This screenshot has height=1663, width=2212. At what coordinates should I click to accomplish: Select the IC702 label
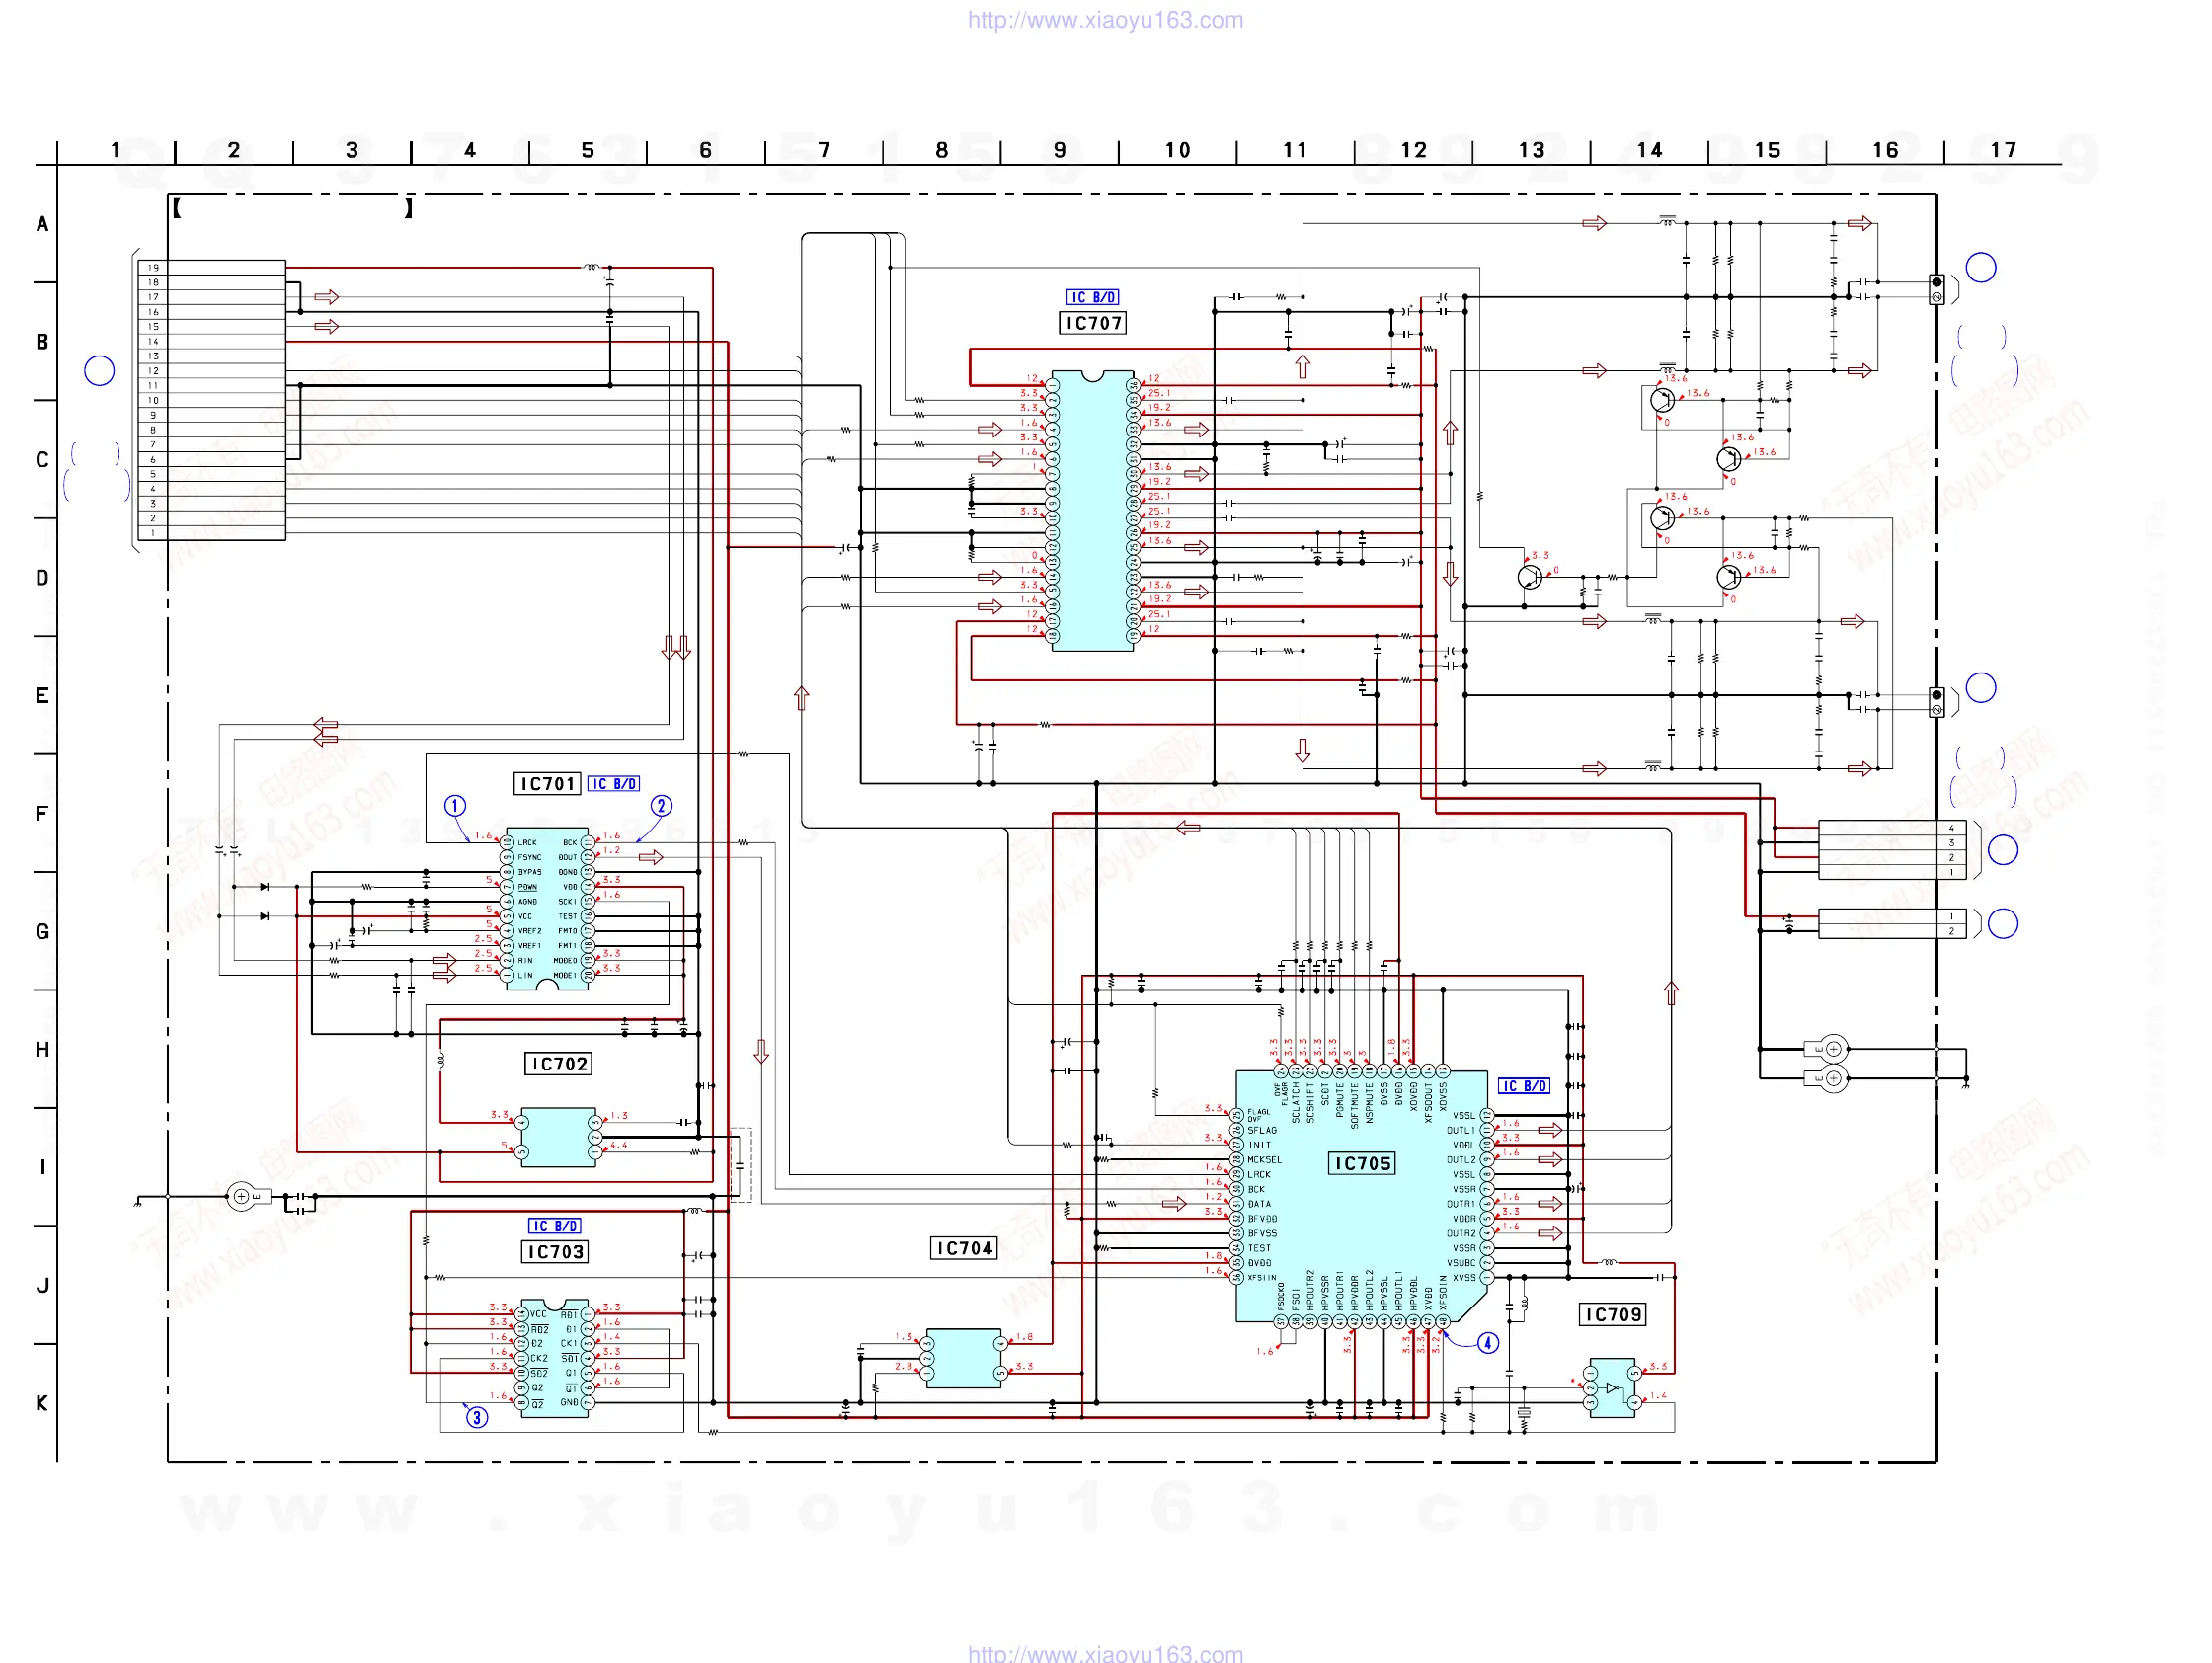click(x=558, y=1064)
